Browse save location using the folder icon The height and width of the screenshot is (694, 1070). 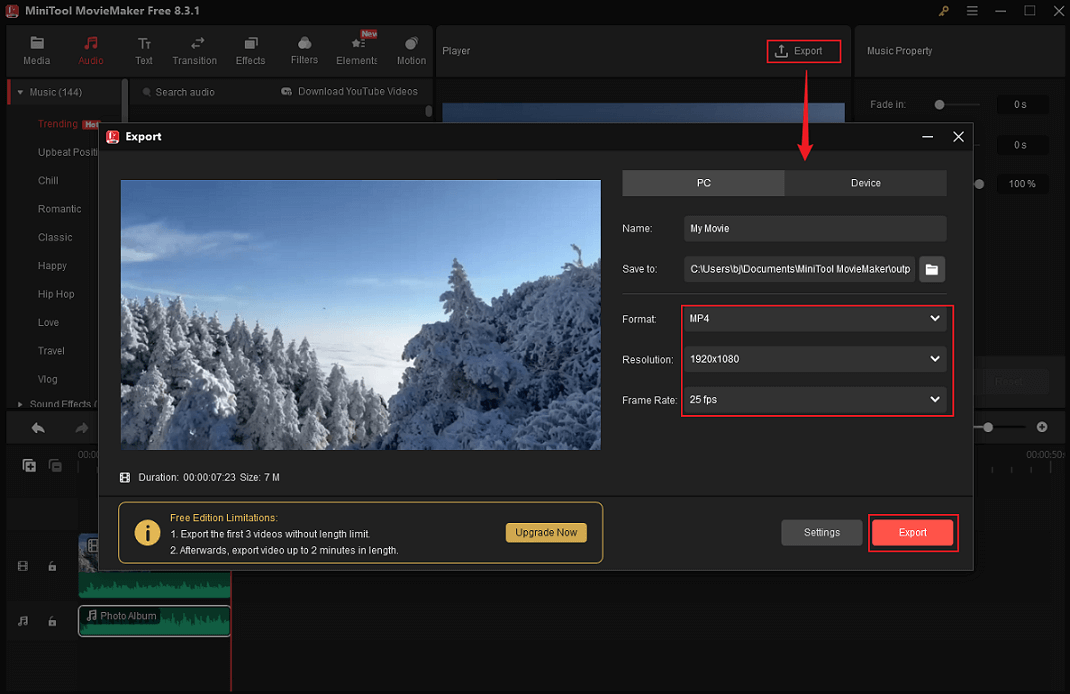(x=932, y=268)
